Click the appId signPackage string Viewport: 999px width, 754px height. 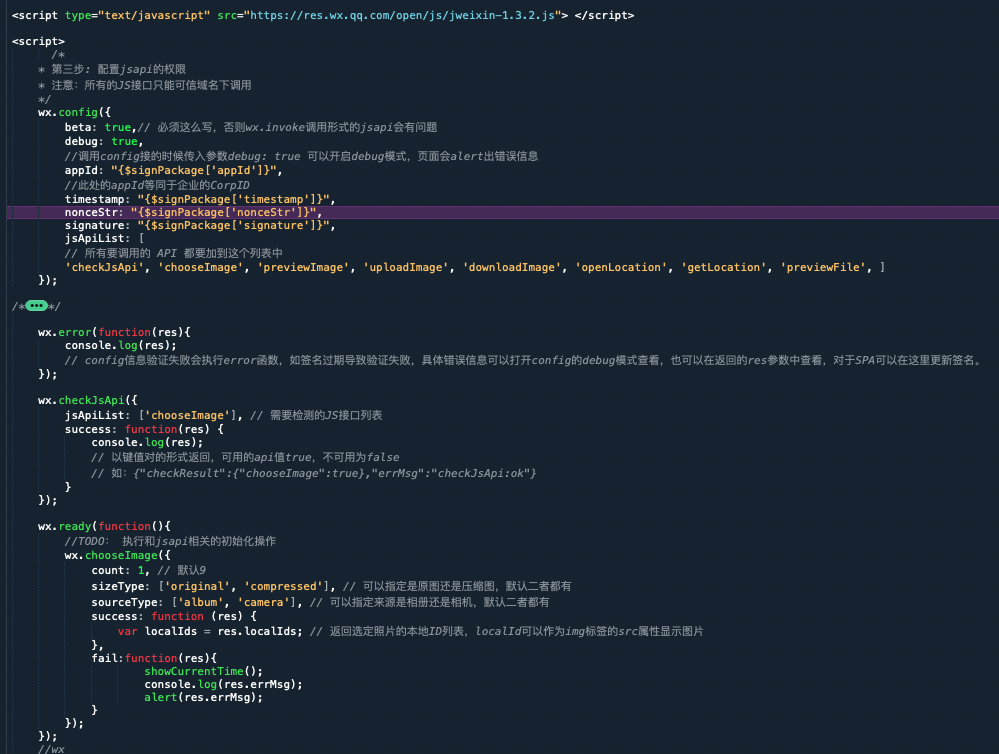point(194,170)
